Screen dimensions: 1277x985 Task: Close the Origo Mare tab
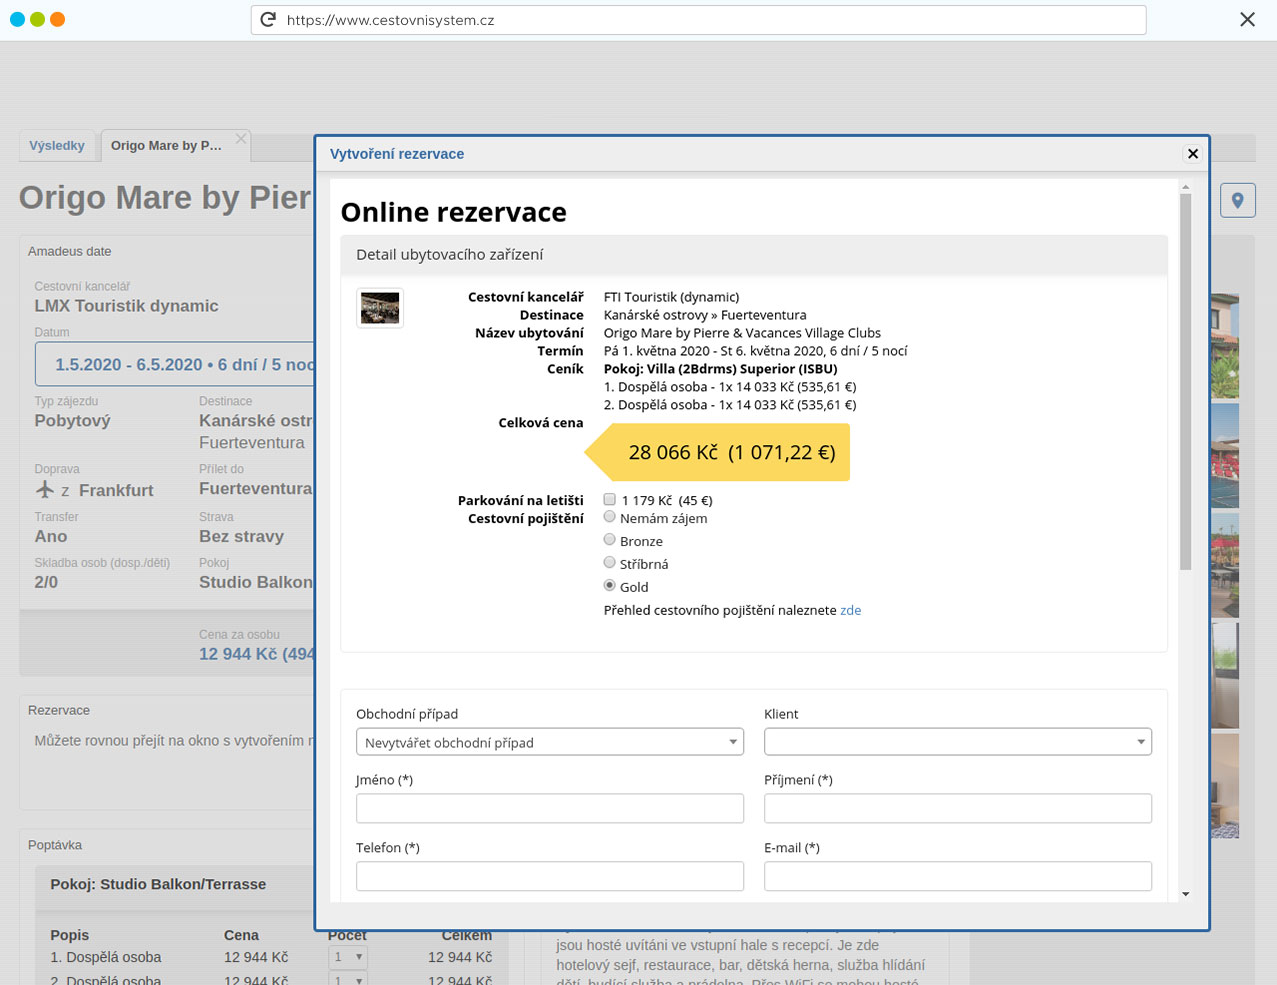point(241,139)
